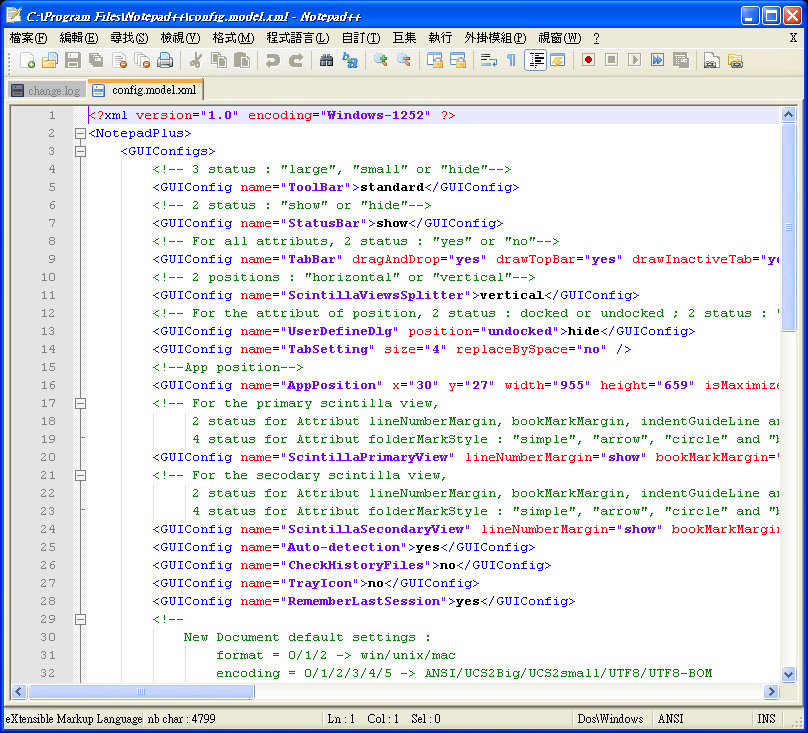
Task: Click the Copy icon
Action: click(219, 60)
